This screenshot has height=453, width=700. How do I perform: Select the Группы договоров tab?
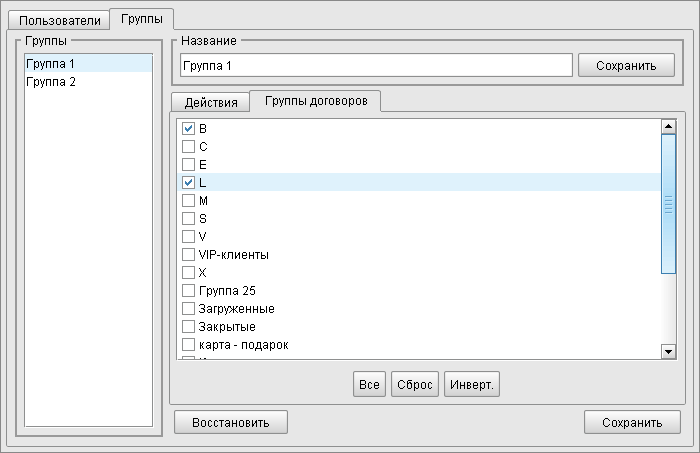tap(314, 101)
